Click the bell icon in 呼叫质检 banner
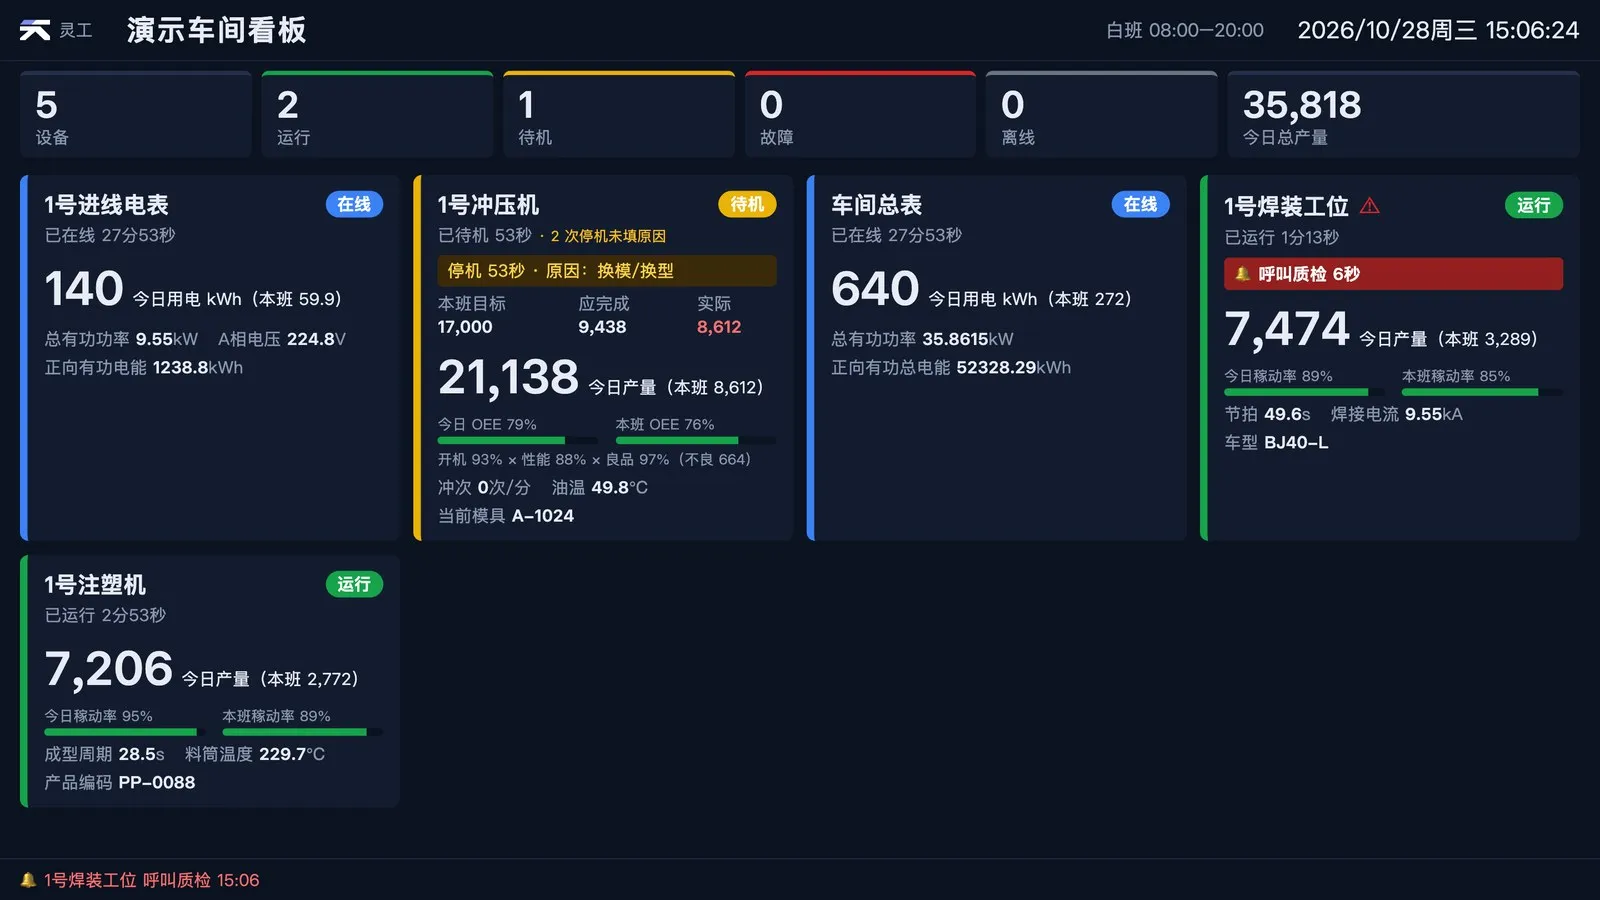This screenshot has height=900, width=1600. coord(1242,274)
